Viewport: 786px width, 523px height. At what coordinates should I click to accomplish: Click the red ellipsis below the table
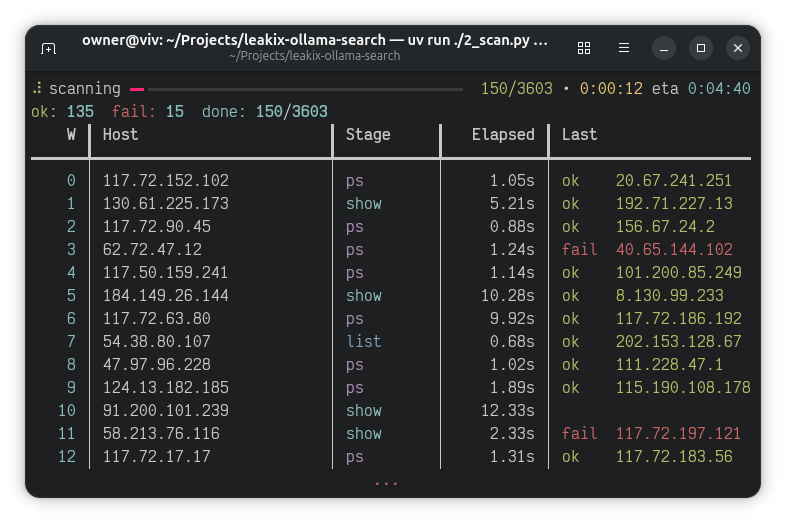(386, 483)
